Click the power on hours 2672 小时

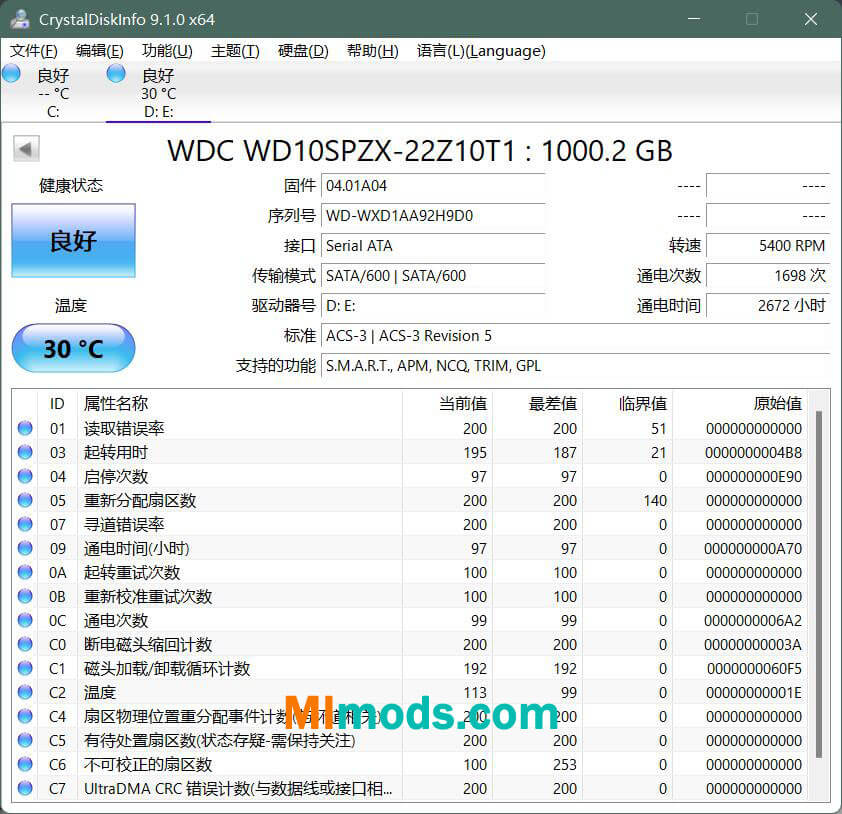pos(768,306)
